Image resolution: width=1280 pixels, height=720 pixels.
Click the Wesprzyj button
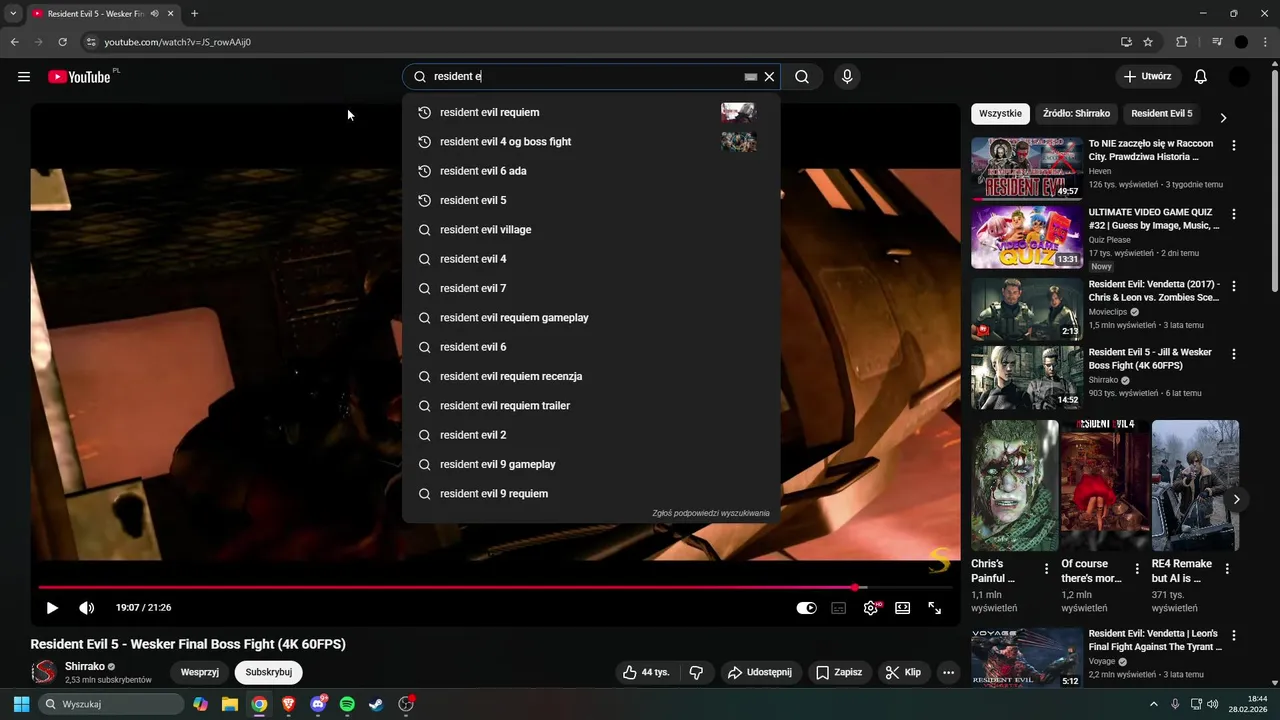[200, 673]
